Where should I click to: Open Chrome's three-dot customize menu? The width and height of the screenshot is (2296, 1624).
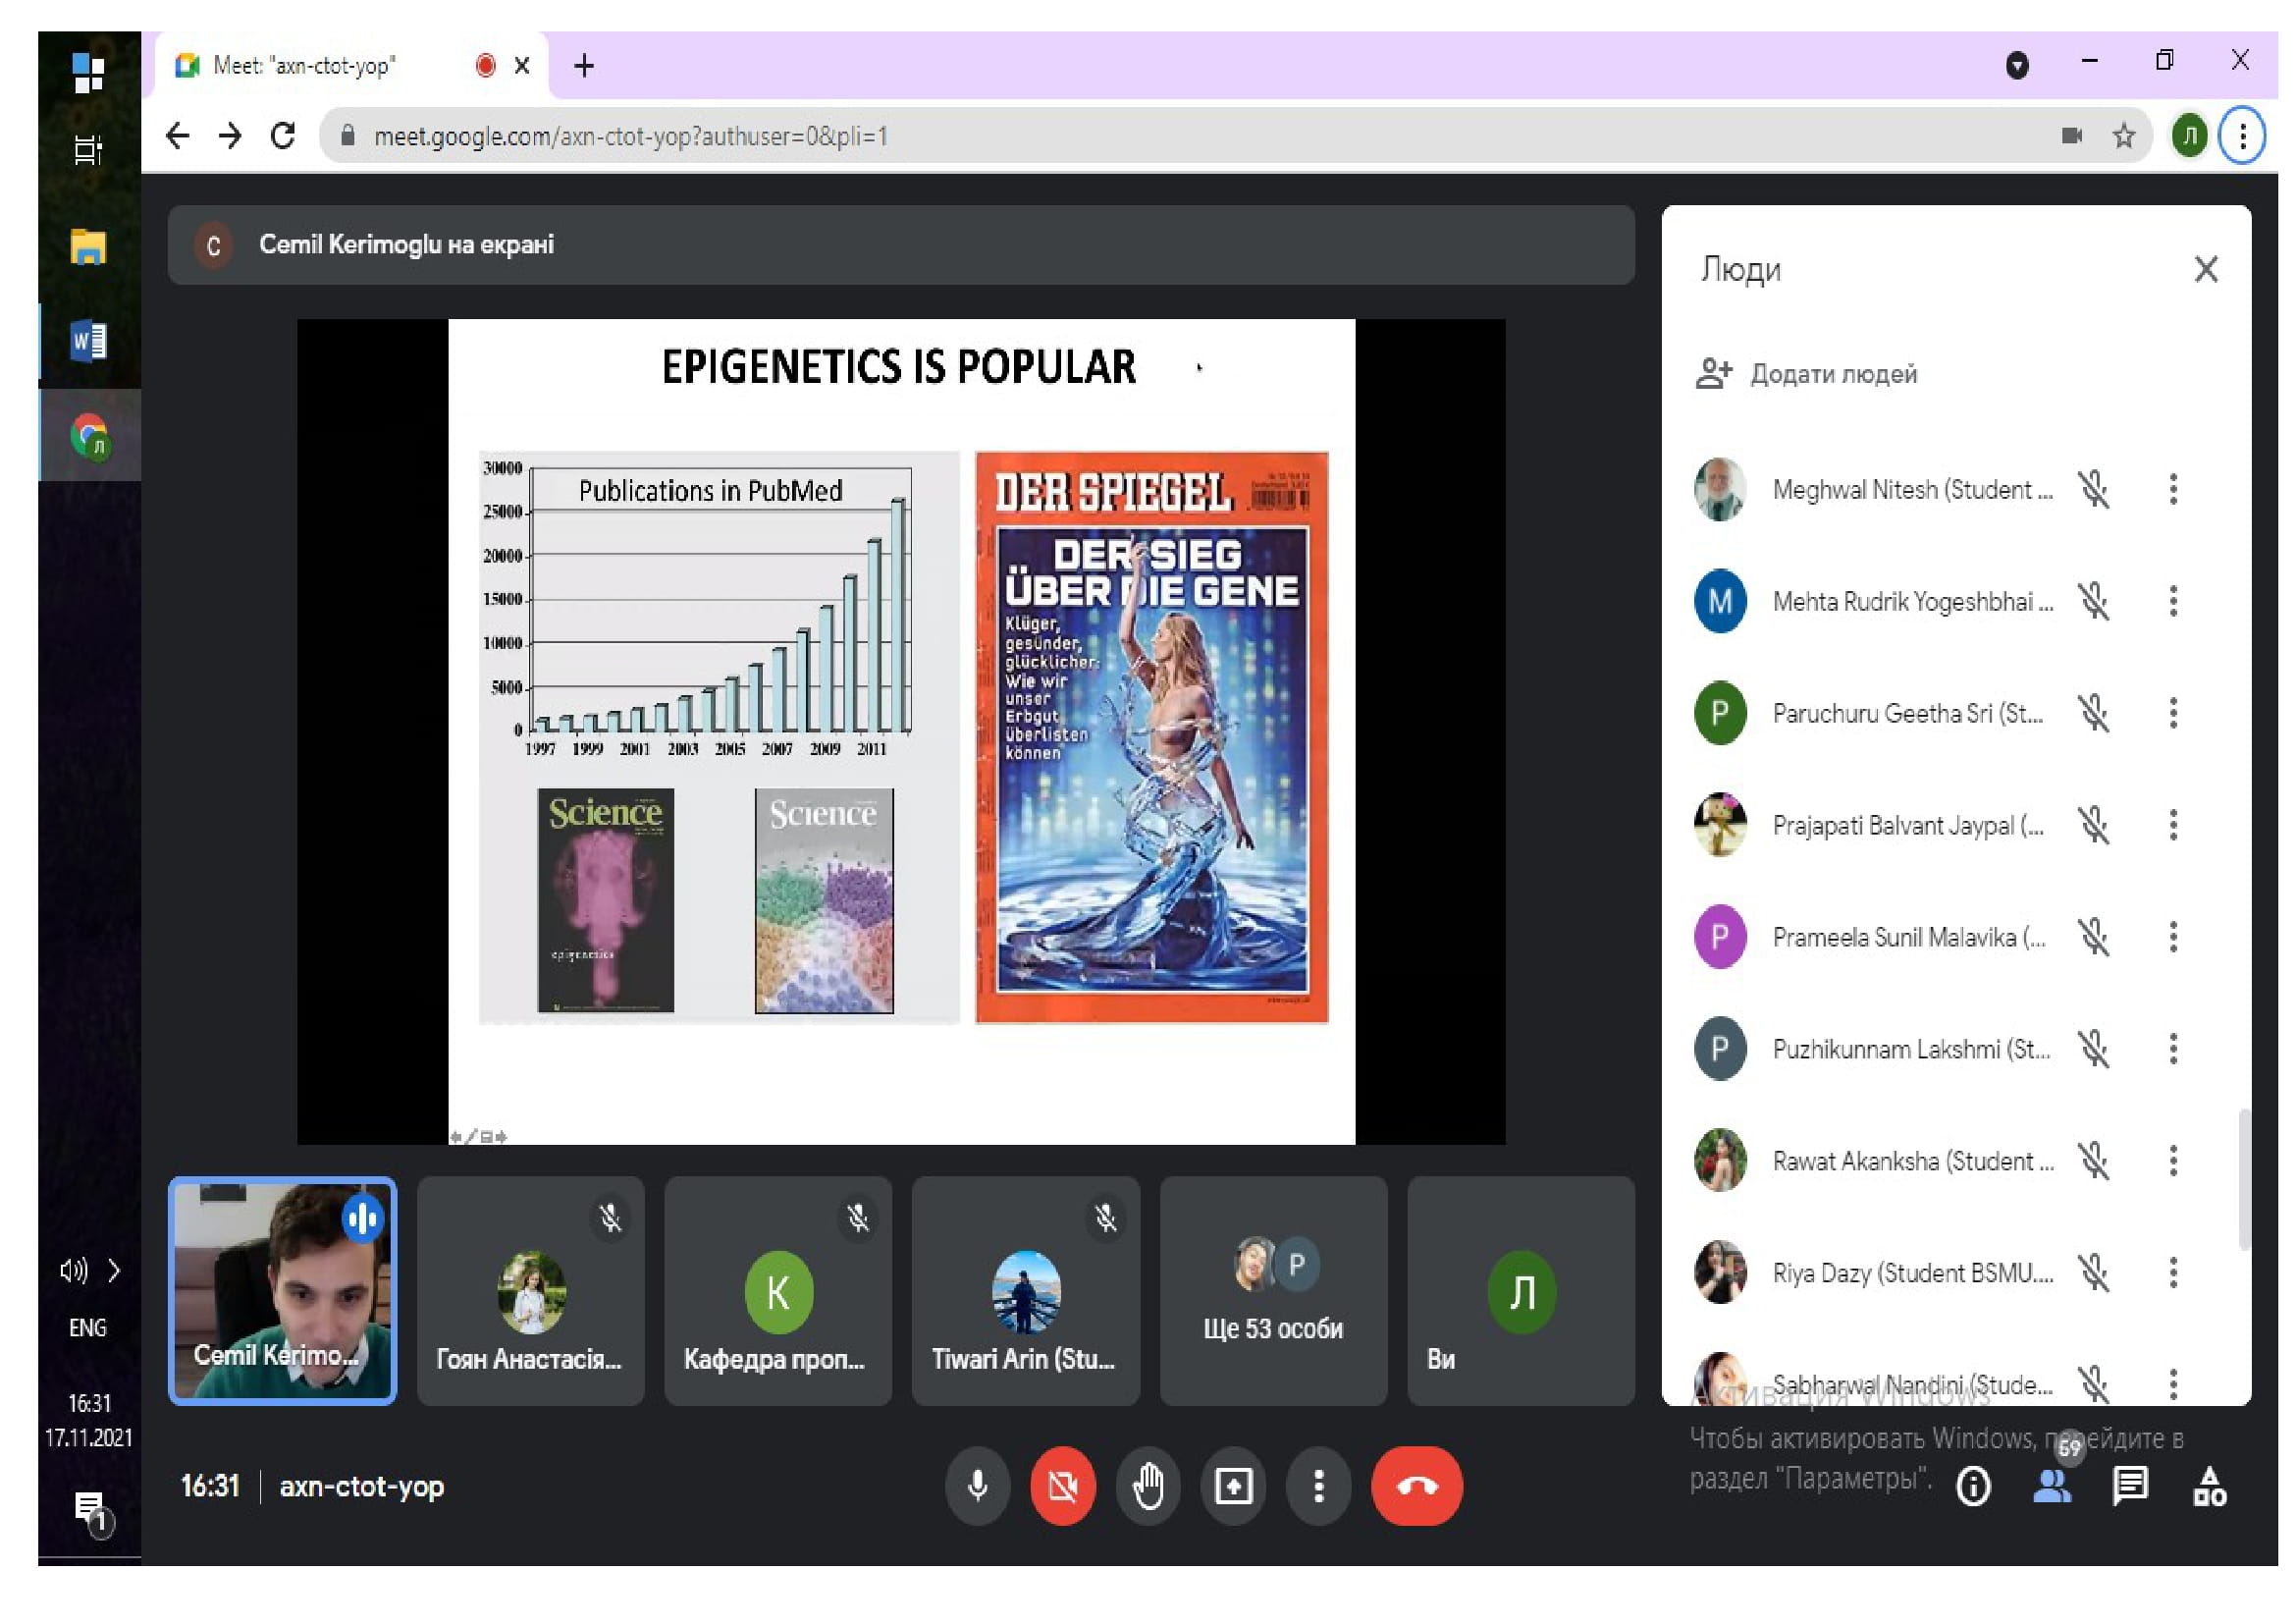pyautogui.click(x=2243, y=136)
